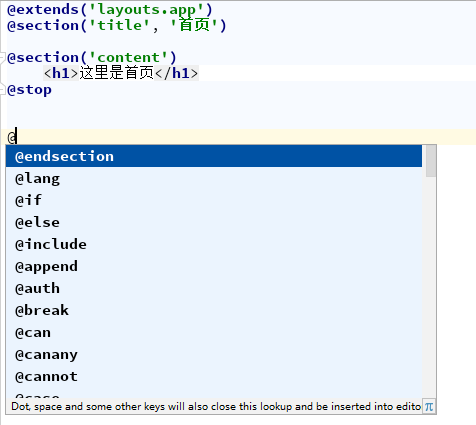Click the lookup hint text about Dot, space
Viewport: 476px width, 425px height.
pyautogui.click(x=216, y=407)
